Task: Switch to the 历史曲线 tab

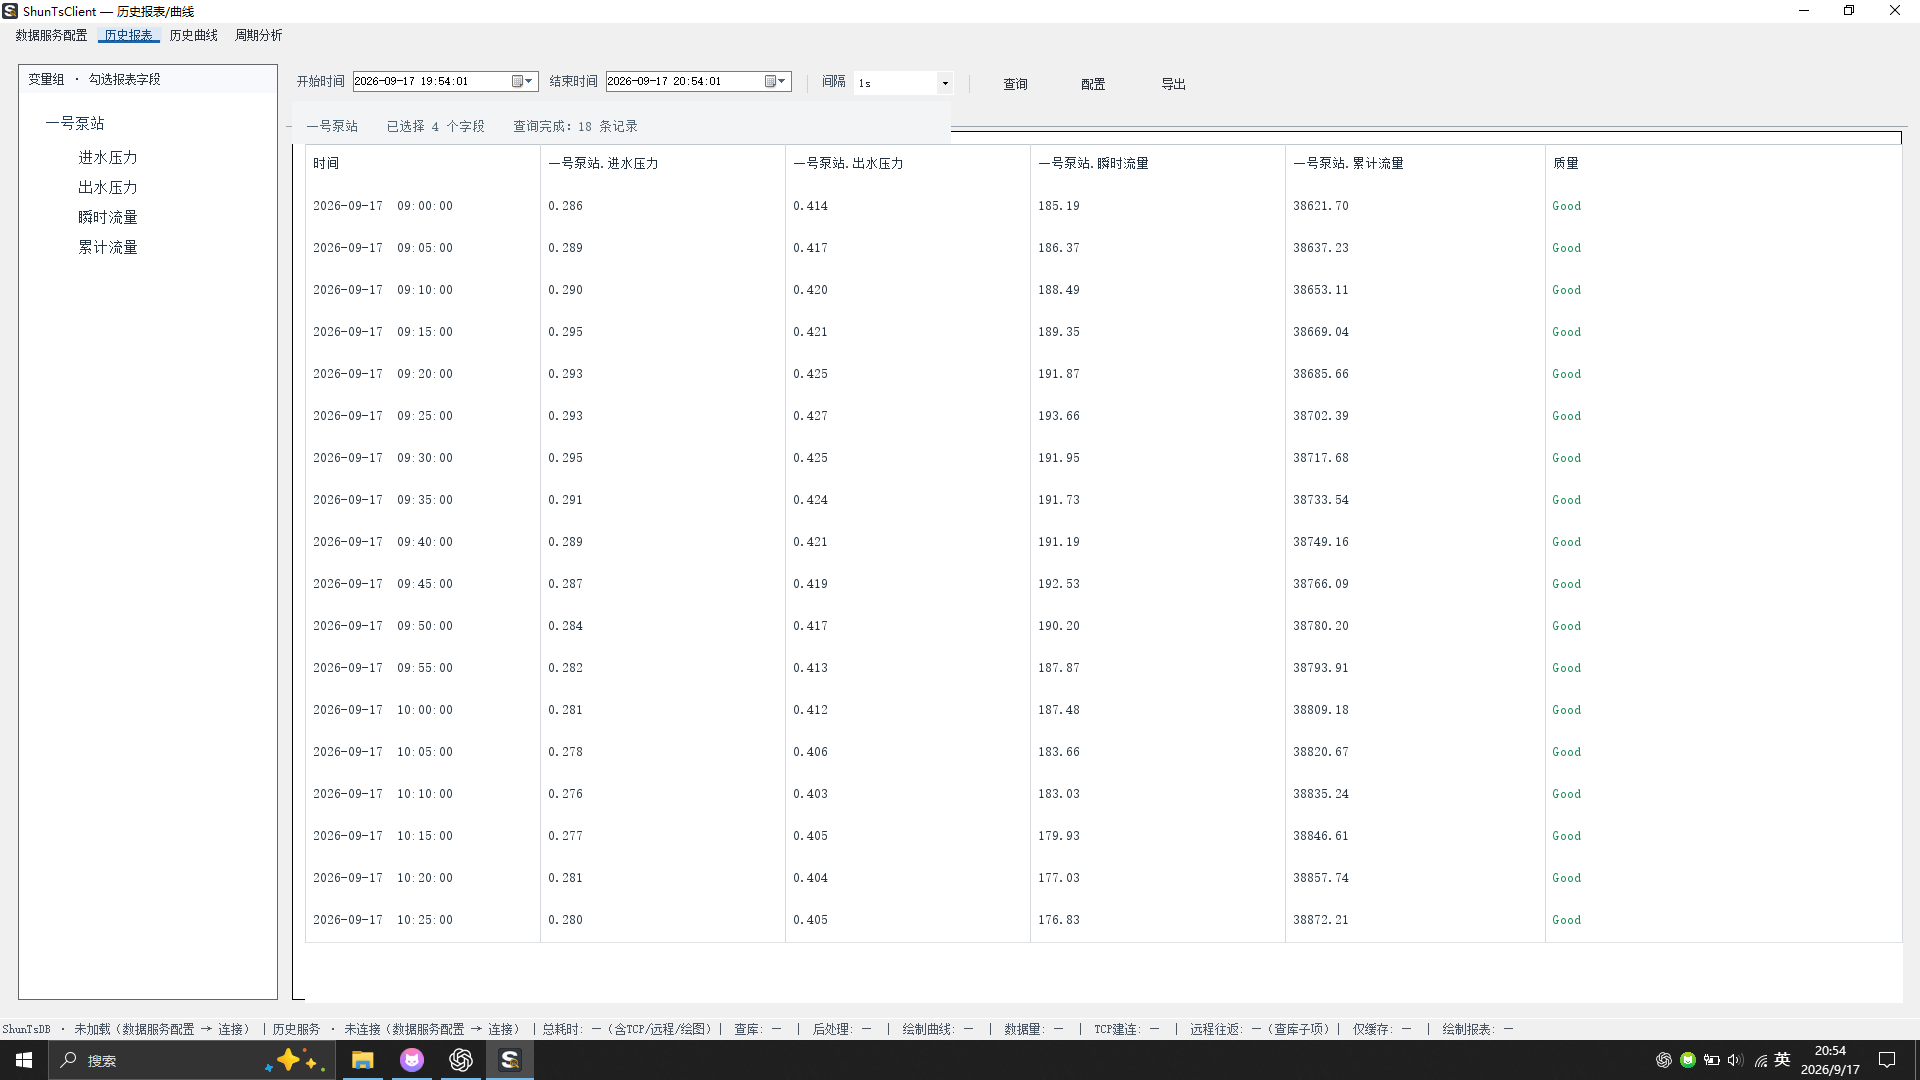Action: (193, 35)
